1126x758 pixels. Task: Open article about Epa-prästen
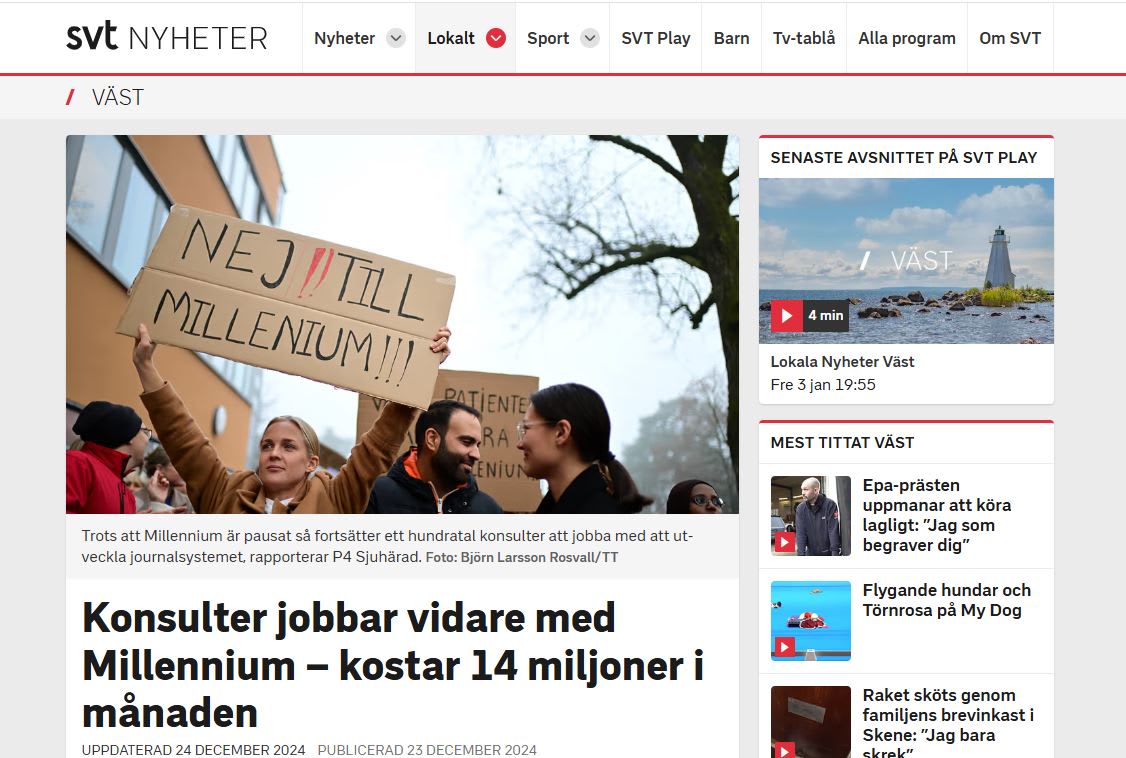click(x=936, y=515)
